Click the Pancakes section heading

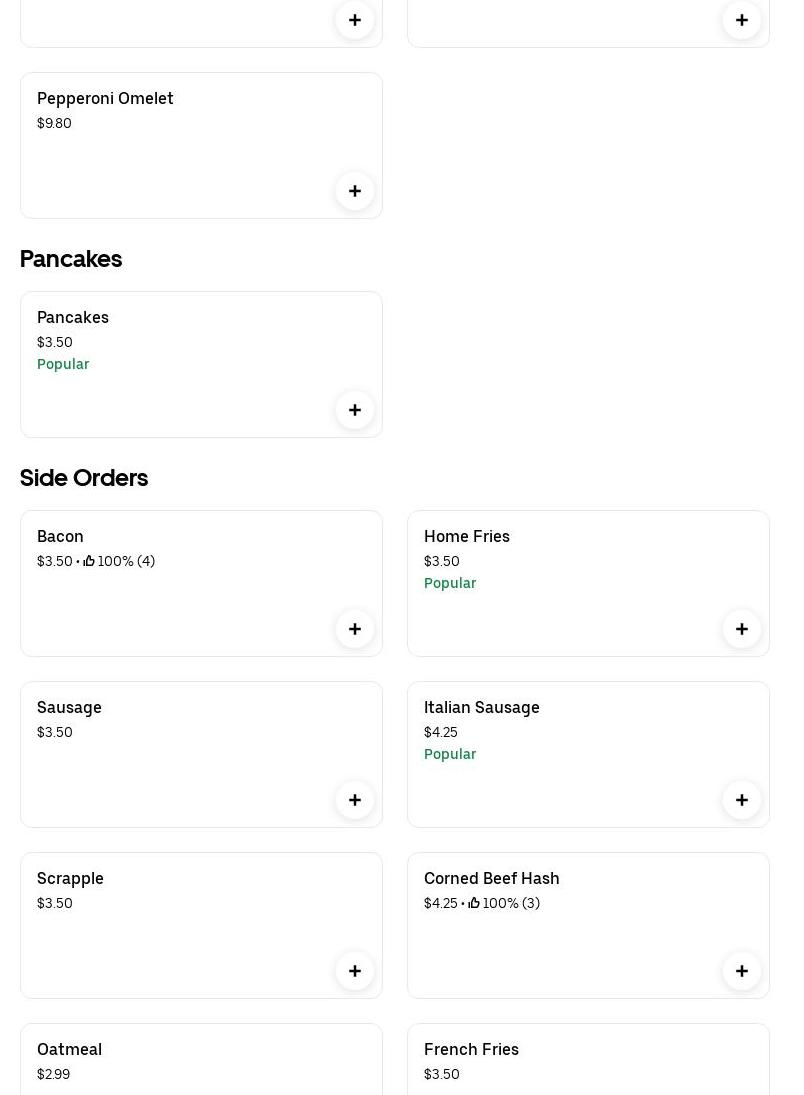(x=71, y=259)
